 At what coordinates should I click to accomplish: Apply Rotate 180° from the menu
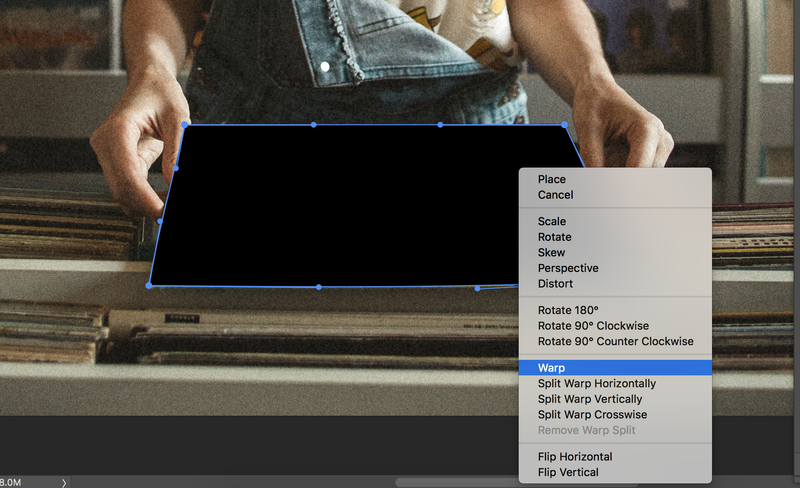tap(615, 310)
